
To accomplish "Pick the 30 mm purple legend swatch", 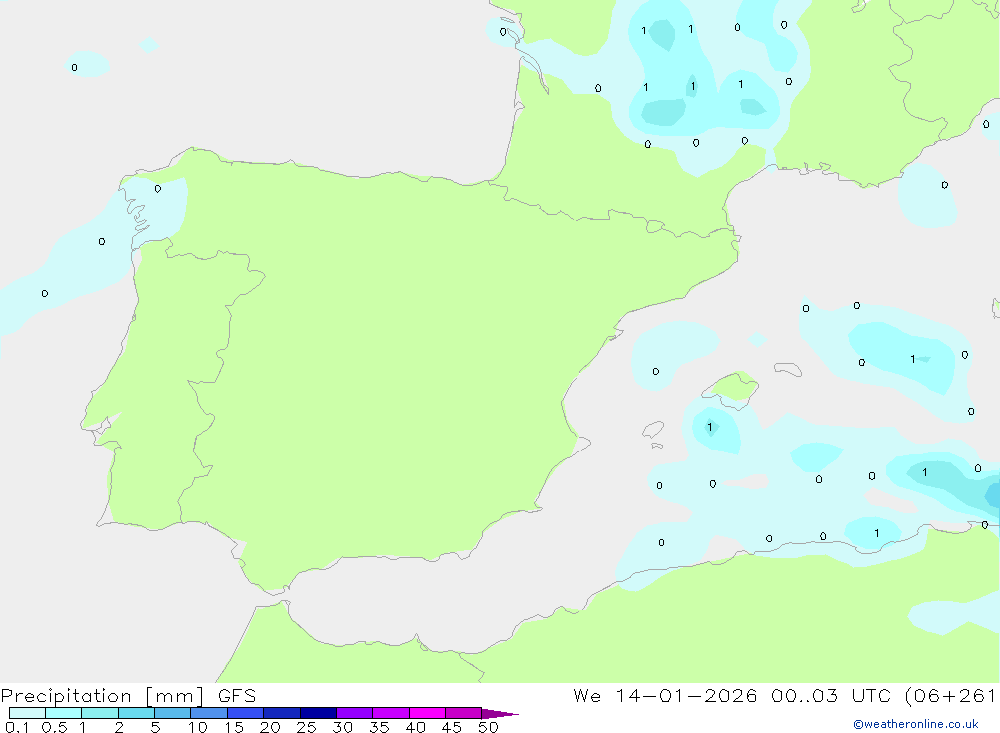I will (354, 713).
